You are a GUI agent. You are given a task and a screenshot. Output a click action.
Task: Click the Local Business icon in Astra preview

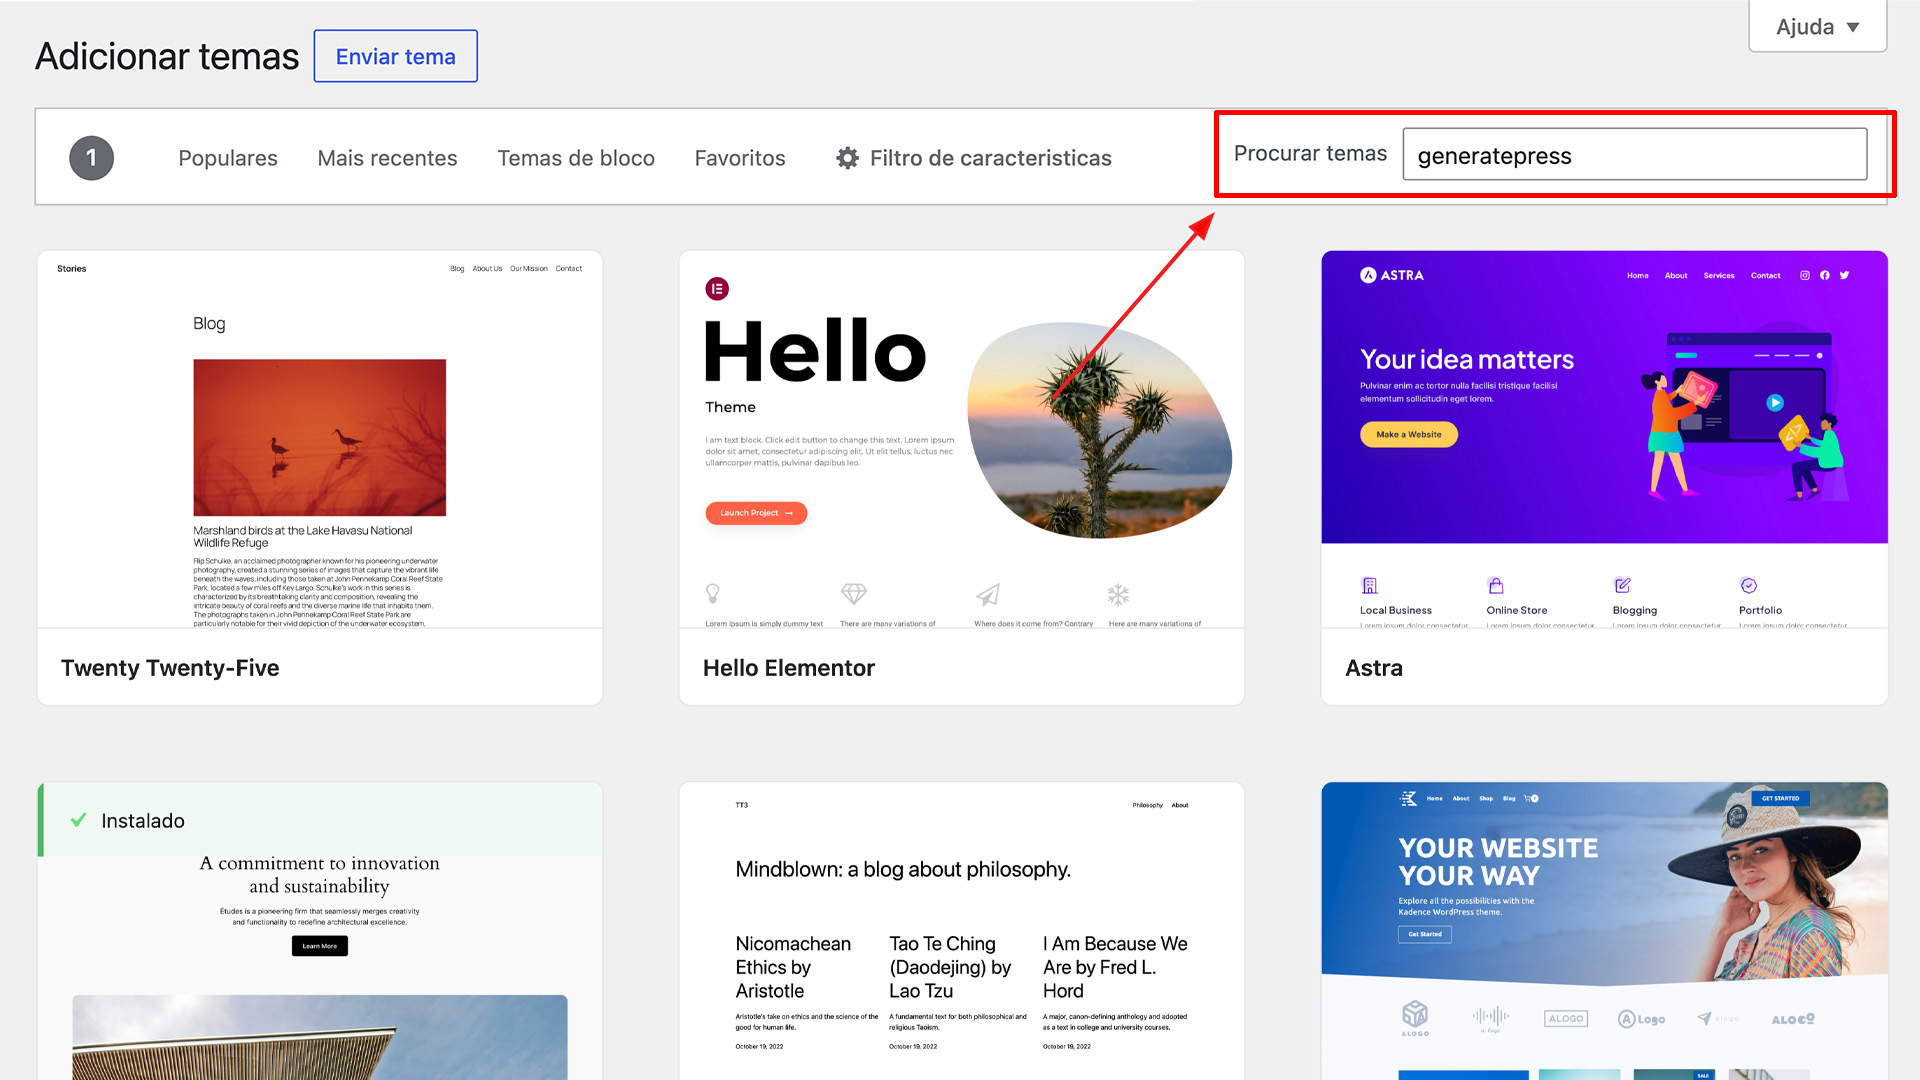(1370, 586)
